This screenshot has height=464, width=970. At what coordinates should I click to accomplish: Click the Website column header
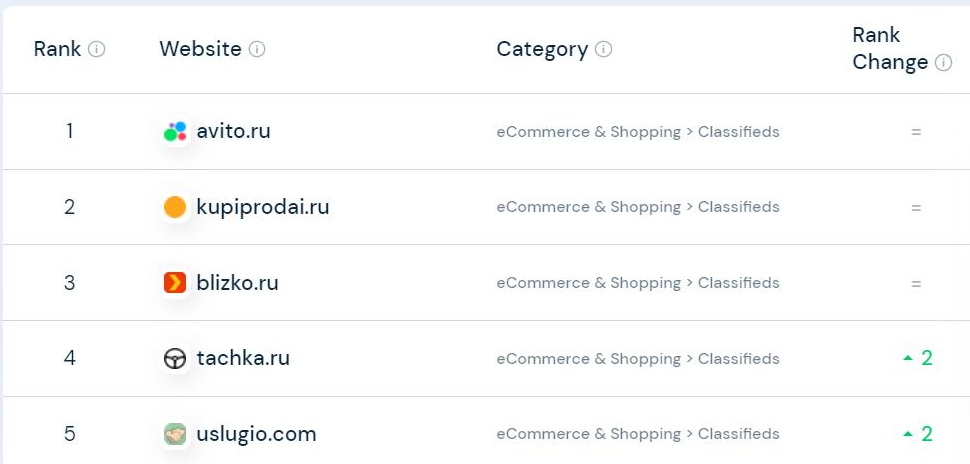click(x=200, y=49)
